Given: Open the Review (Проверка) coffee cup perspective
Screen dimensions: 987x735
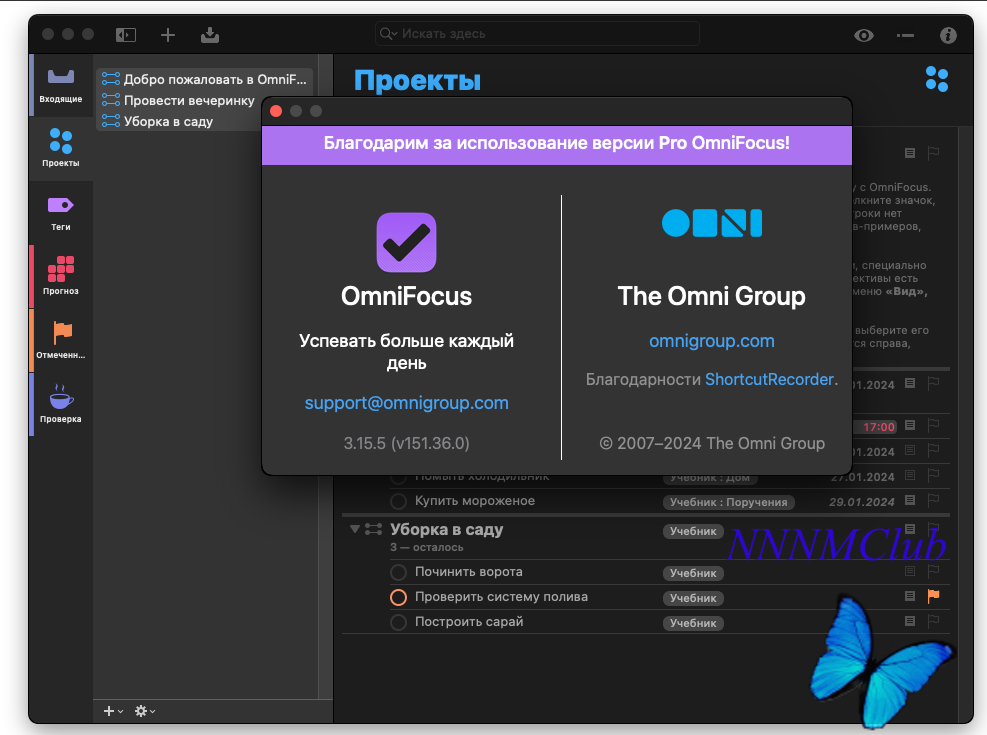Looking at the screenshot, I should [x=61, y=403].
